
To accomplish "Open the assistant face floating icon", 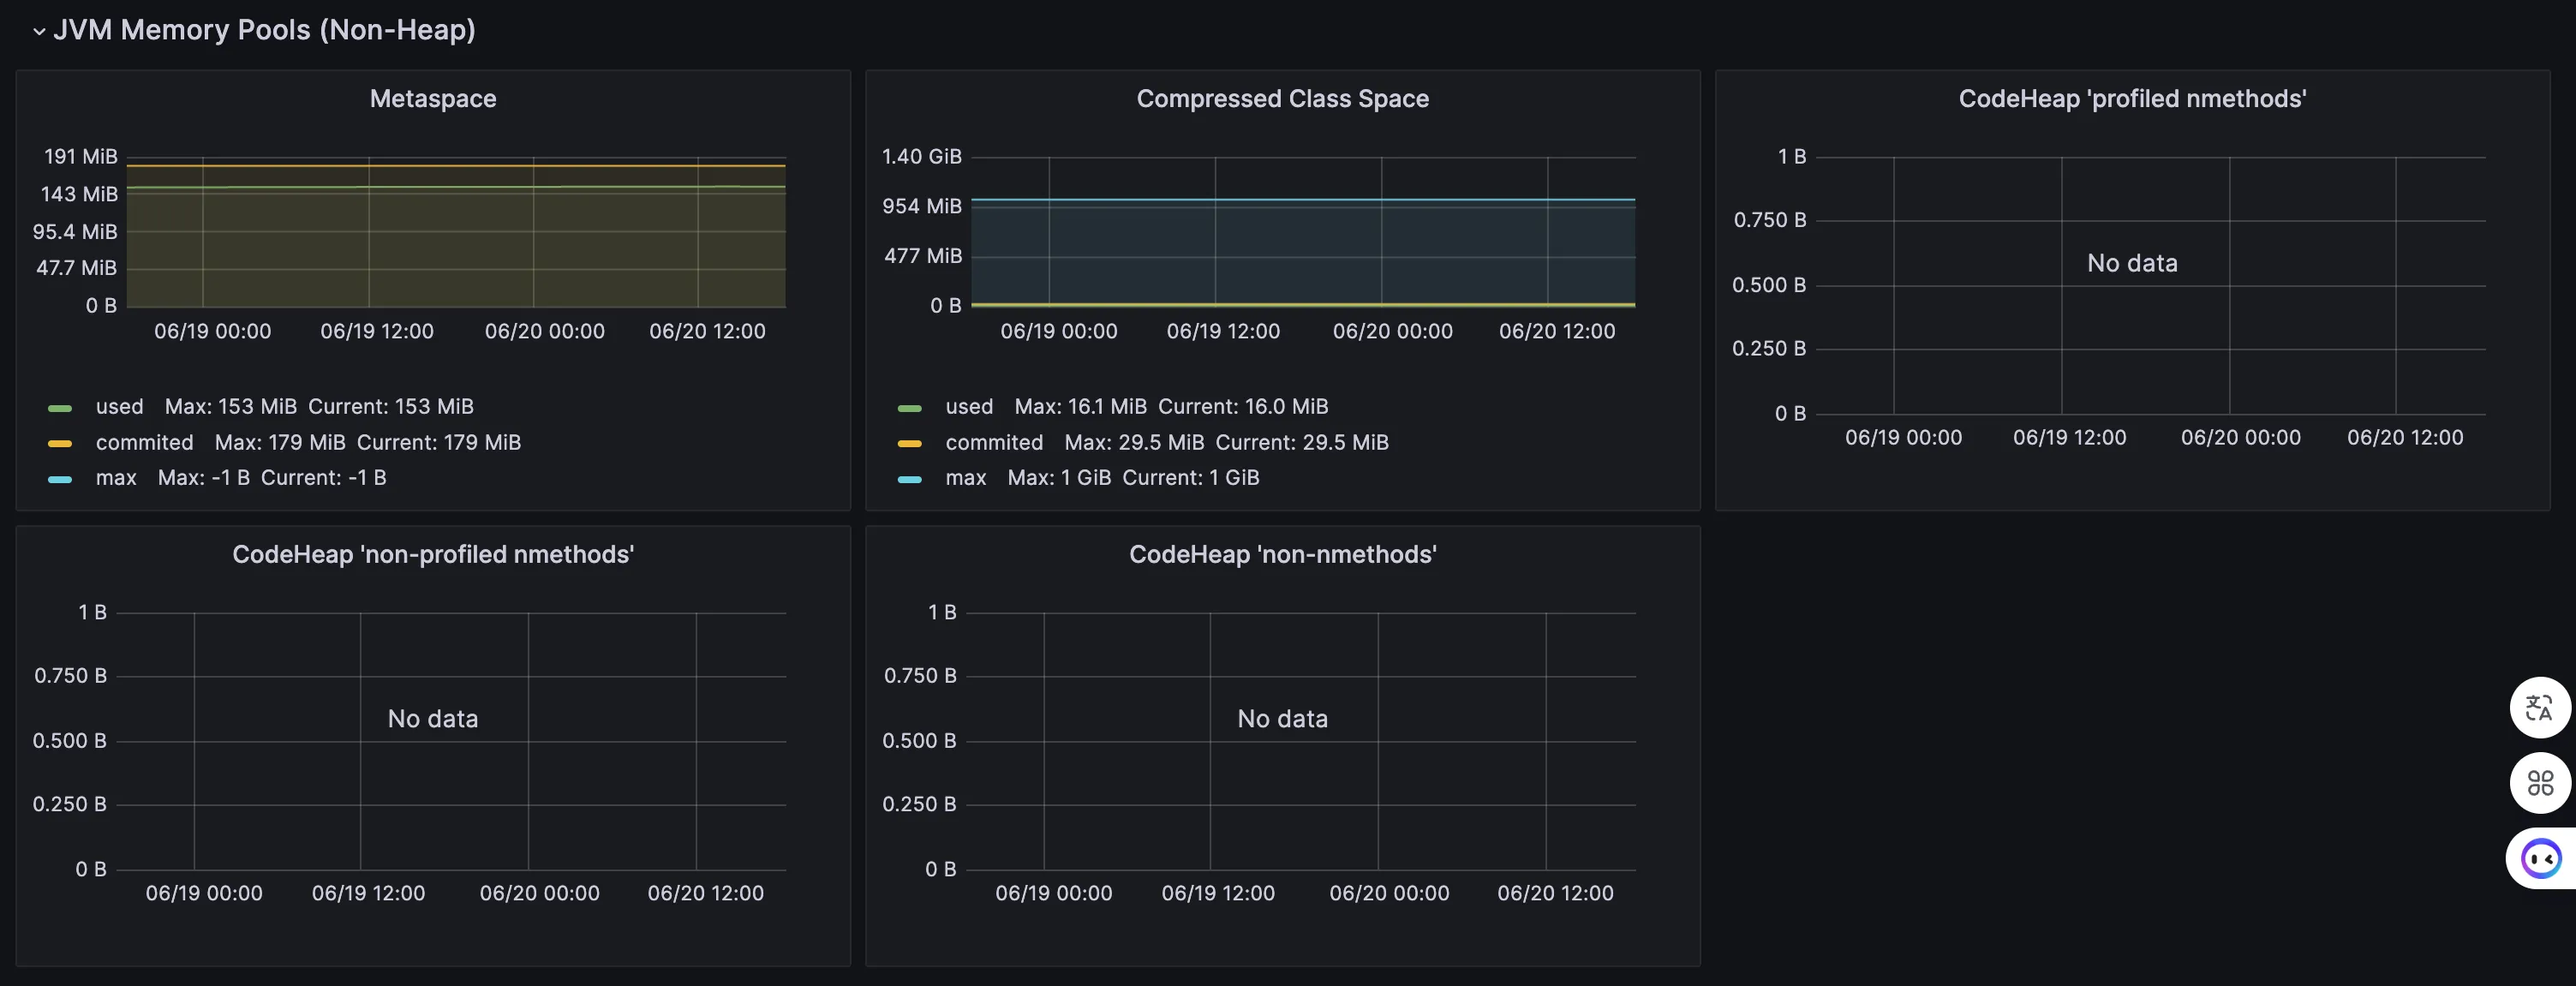I will tap(2541, 858).
